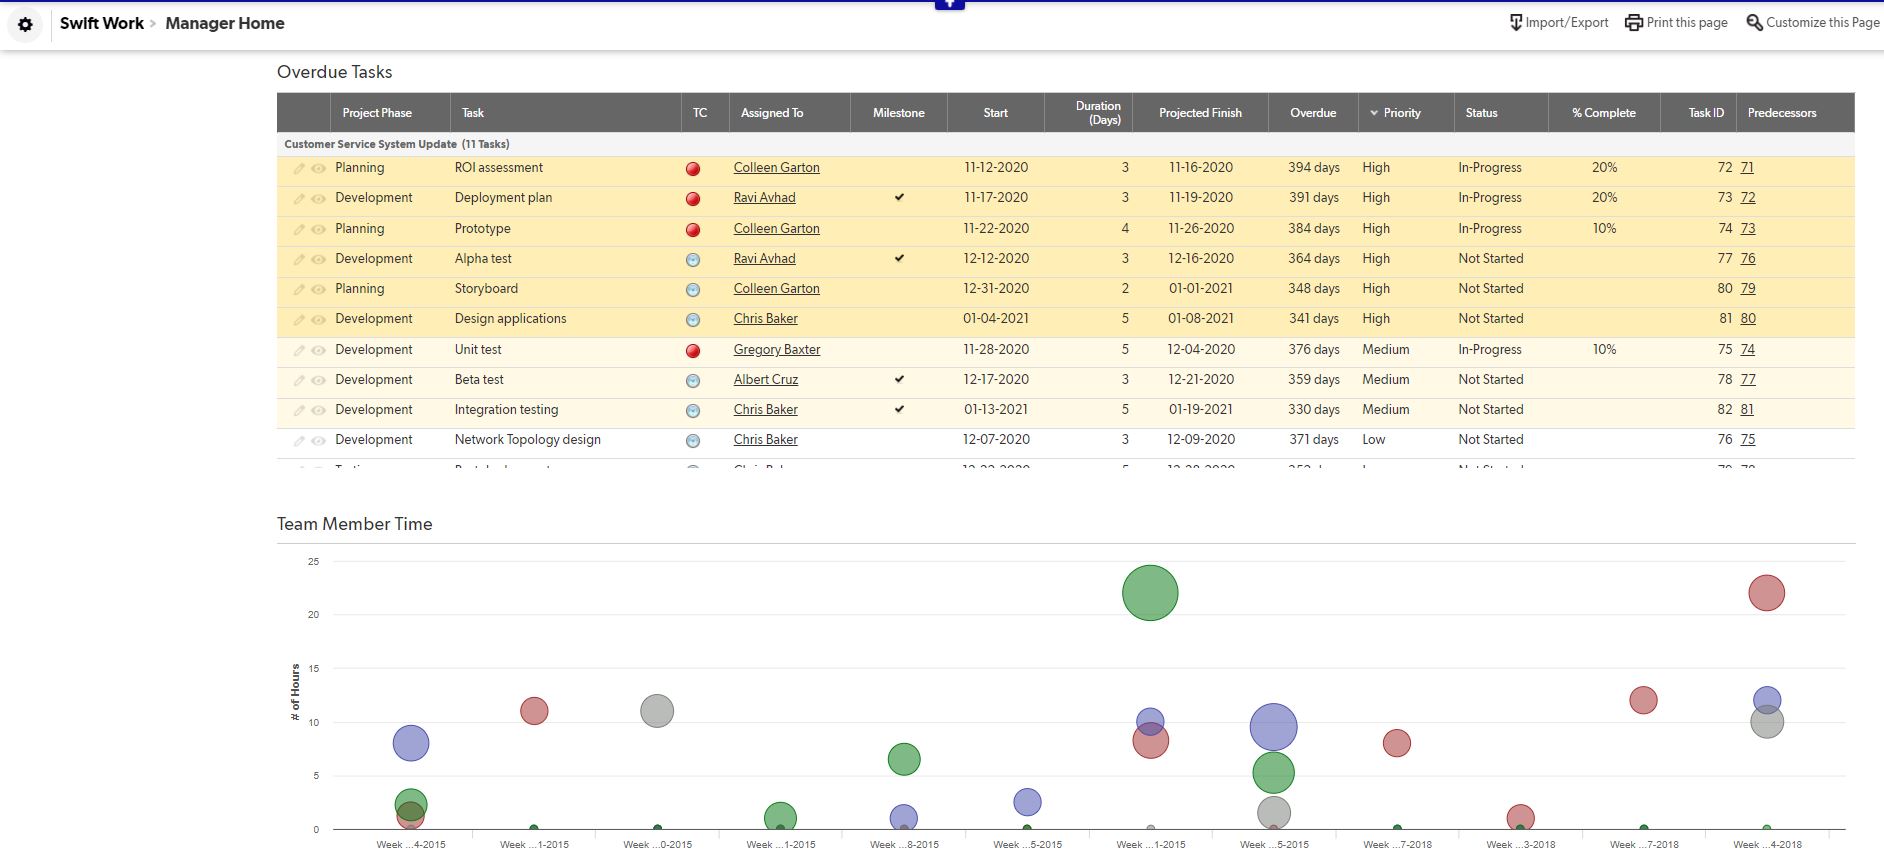Click clock TC icon for Storyboard
The height and width of the screenshot is (855, 1884).
(693, 290)
